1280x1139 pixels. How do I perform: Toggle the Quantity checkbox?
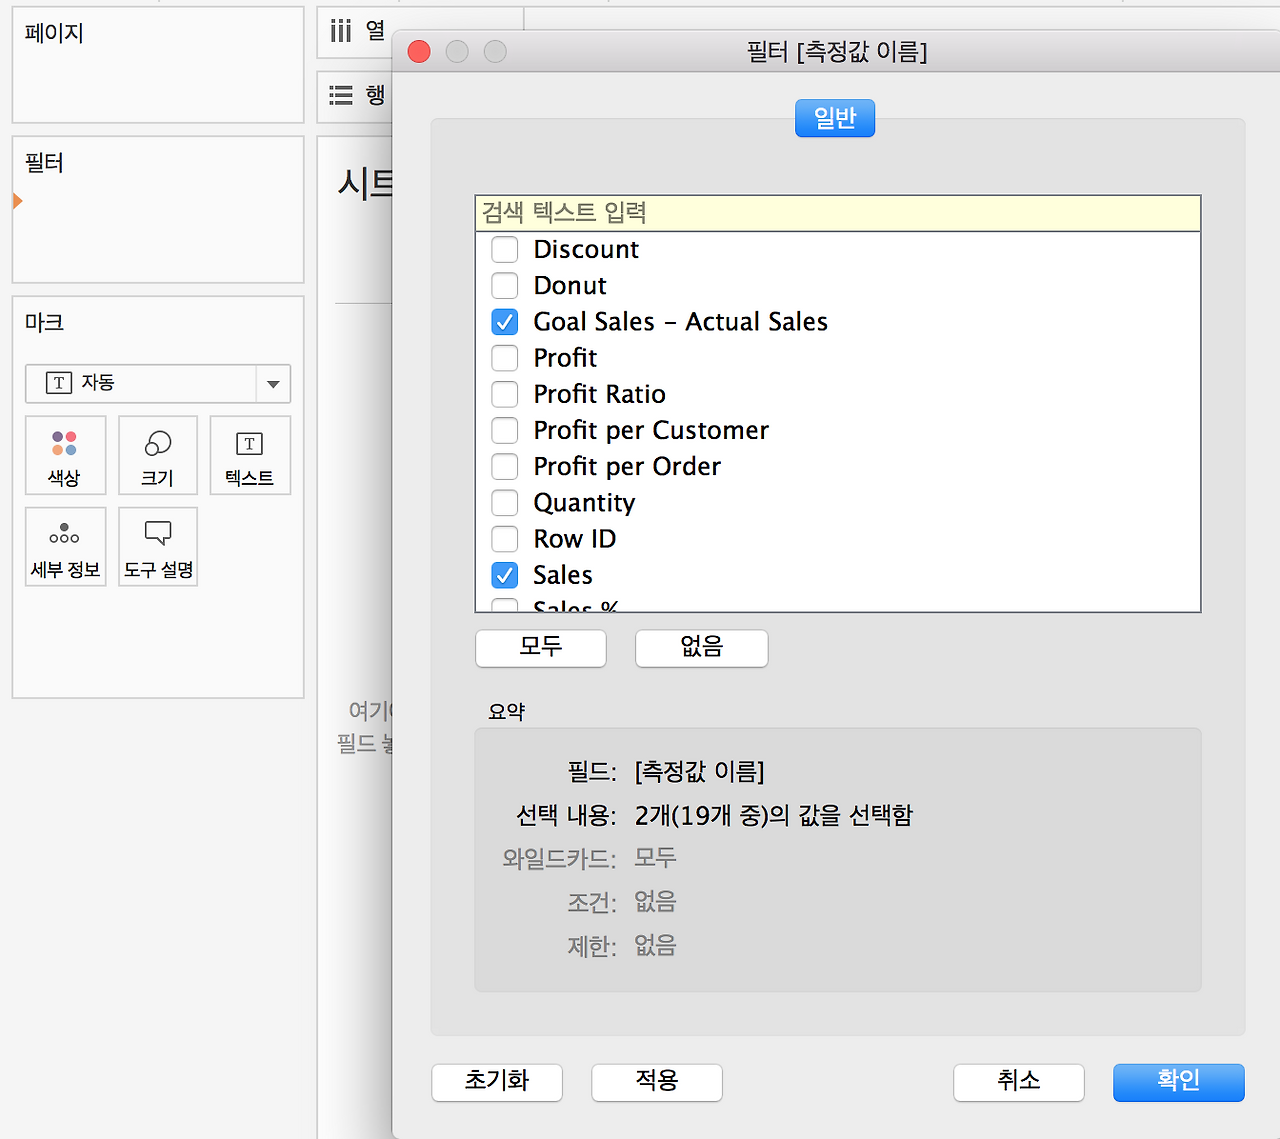coord(505,503)
